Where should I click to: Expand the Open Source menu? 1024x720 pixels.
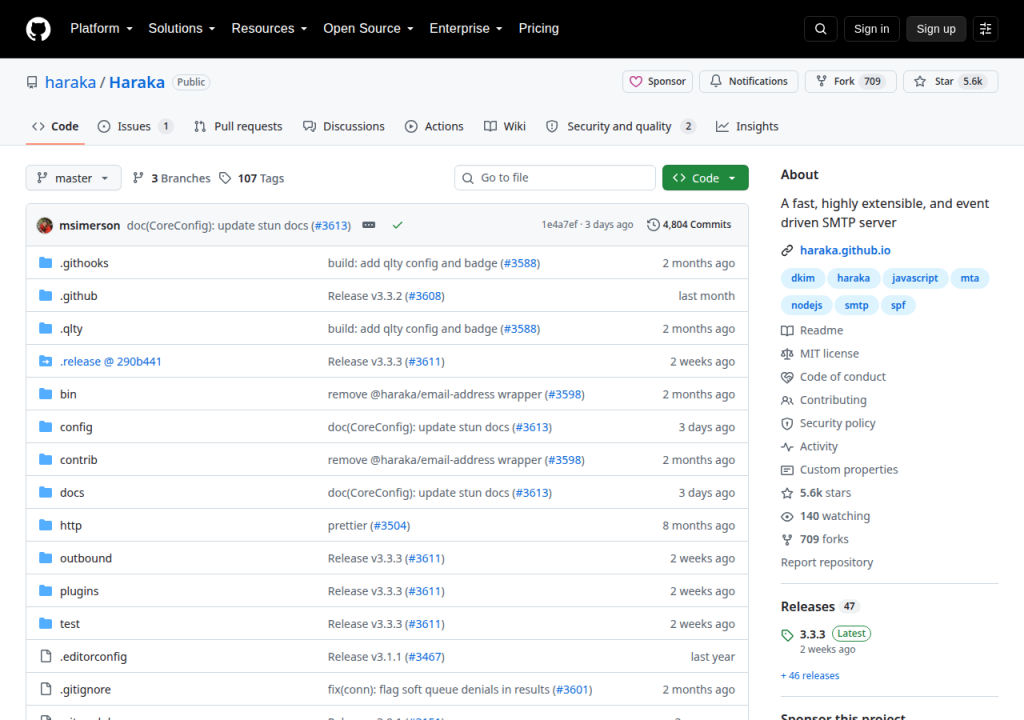368,29
